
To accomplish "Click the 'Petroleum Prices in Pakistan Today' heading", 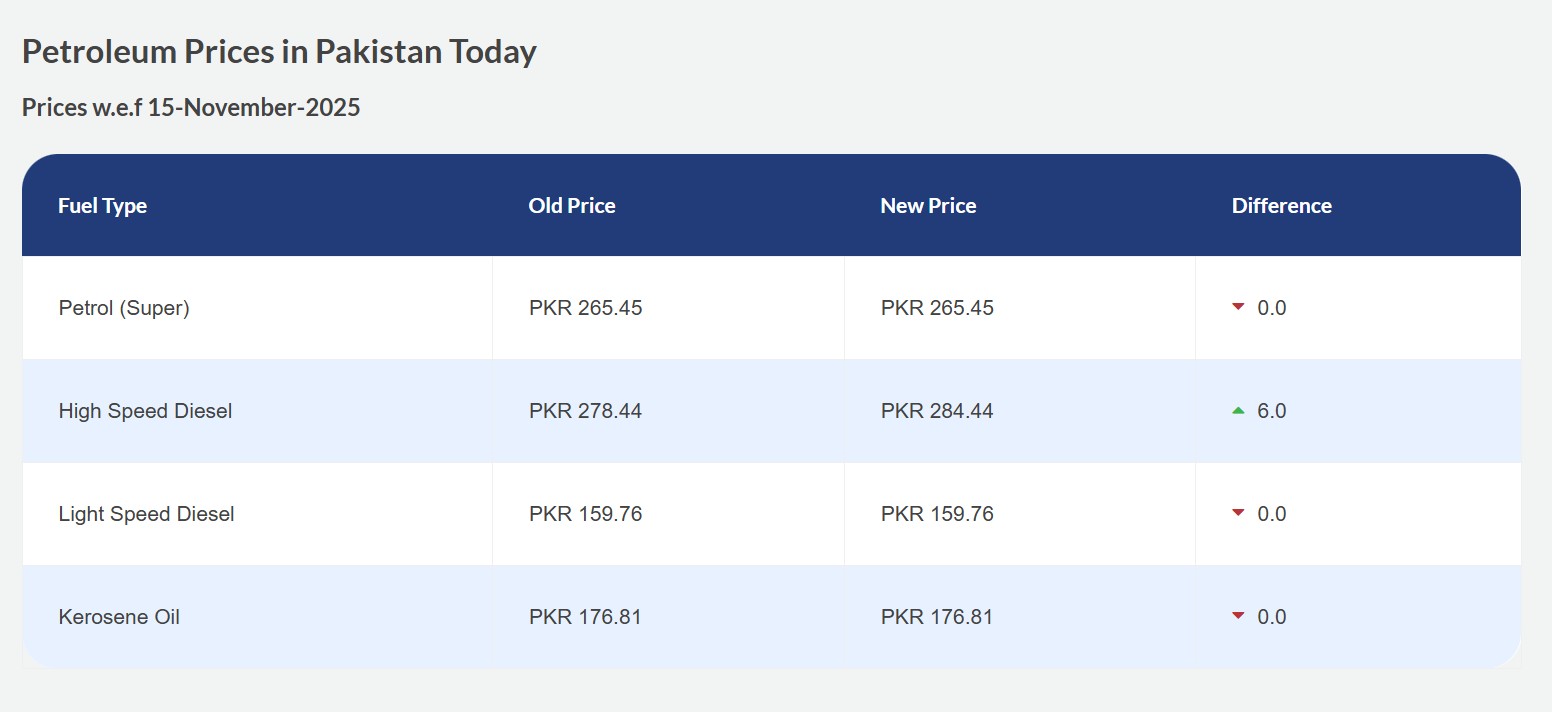I will point(279,52).
